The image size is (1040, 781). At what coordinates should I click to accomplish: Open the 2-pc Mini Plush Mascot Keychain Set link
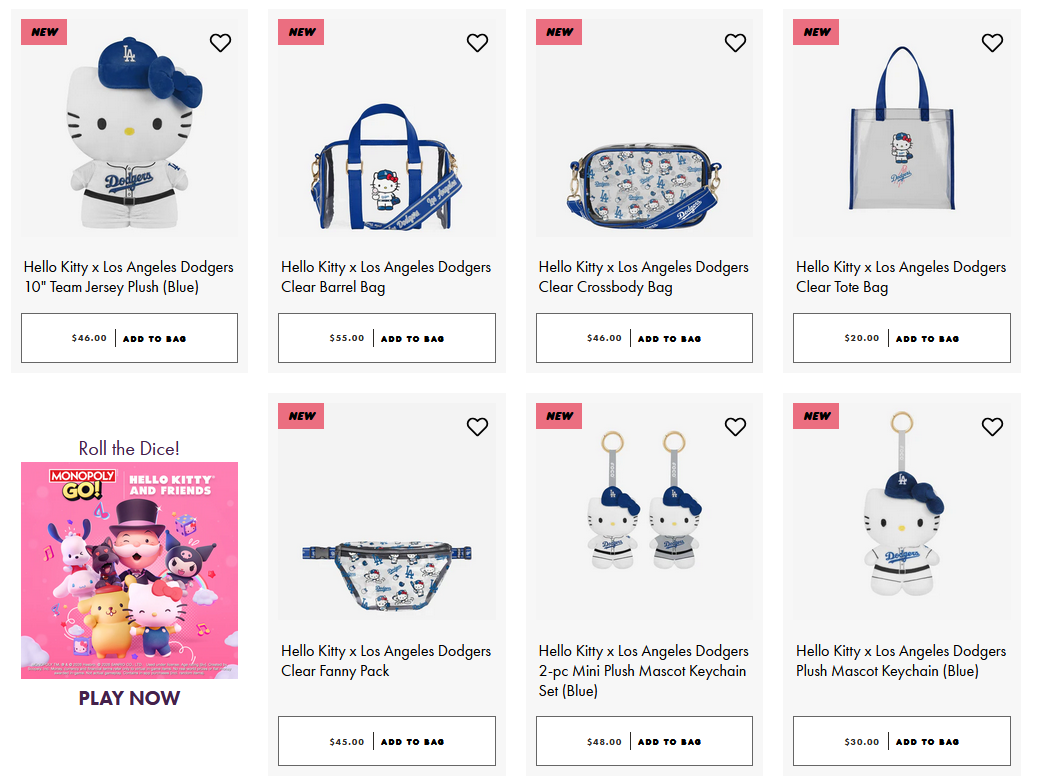click(643, 671)
